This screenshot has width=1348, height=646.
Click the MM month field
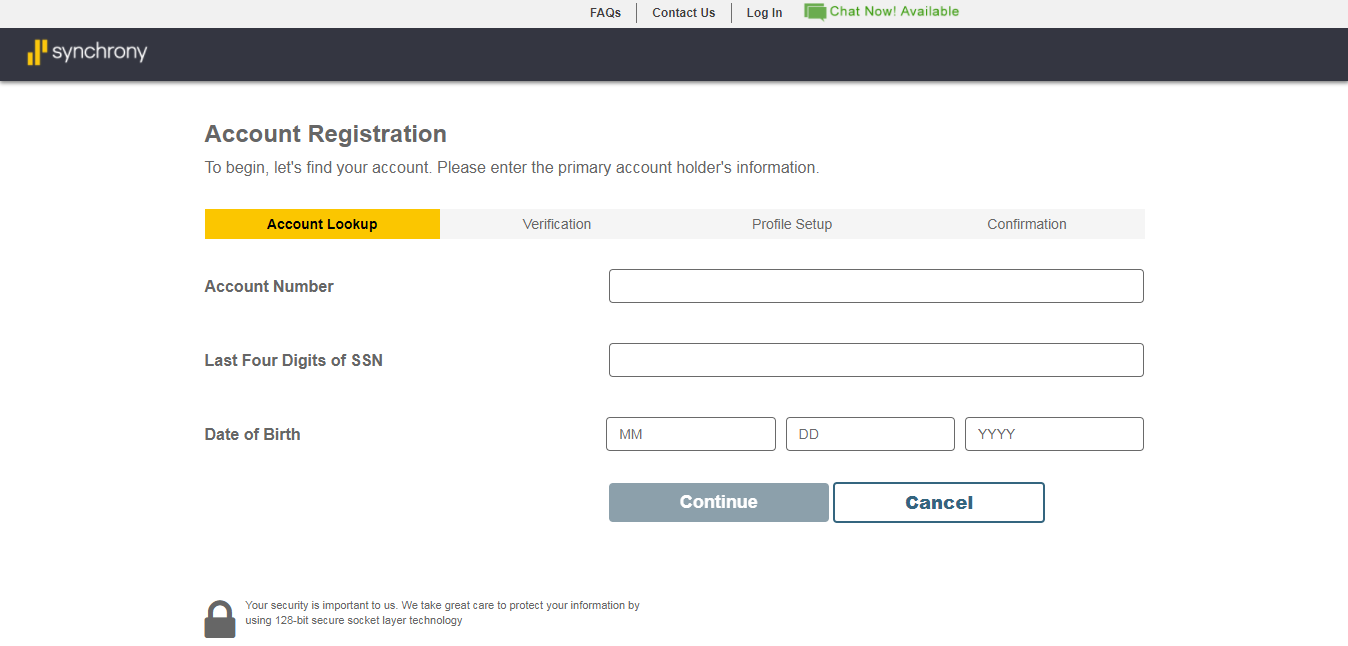[691, 434]
